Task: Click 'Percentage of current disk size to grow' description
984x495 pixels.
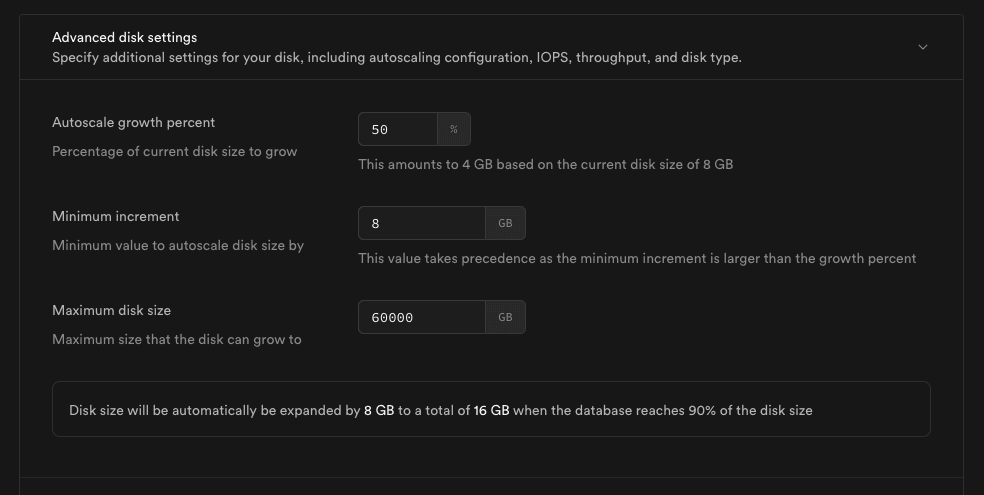Action: click(x=174, y=152)
